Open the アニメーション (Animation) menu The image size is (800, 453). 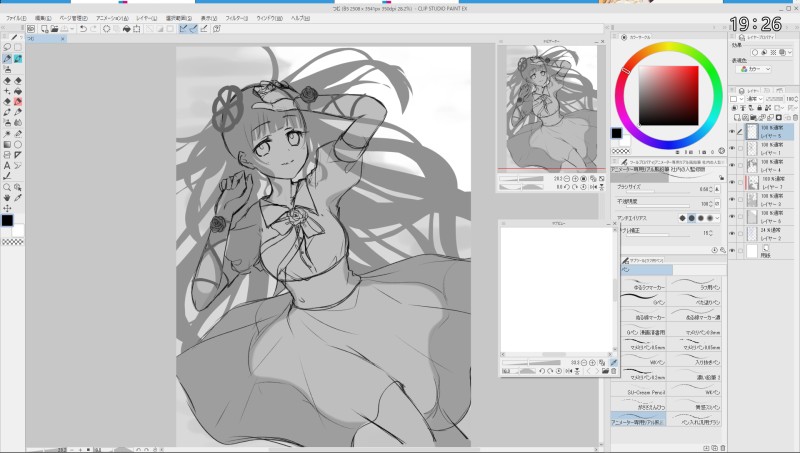(x=112, y=18)
